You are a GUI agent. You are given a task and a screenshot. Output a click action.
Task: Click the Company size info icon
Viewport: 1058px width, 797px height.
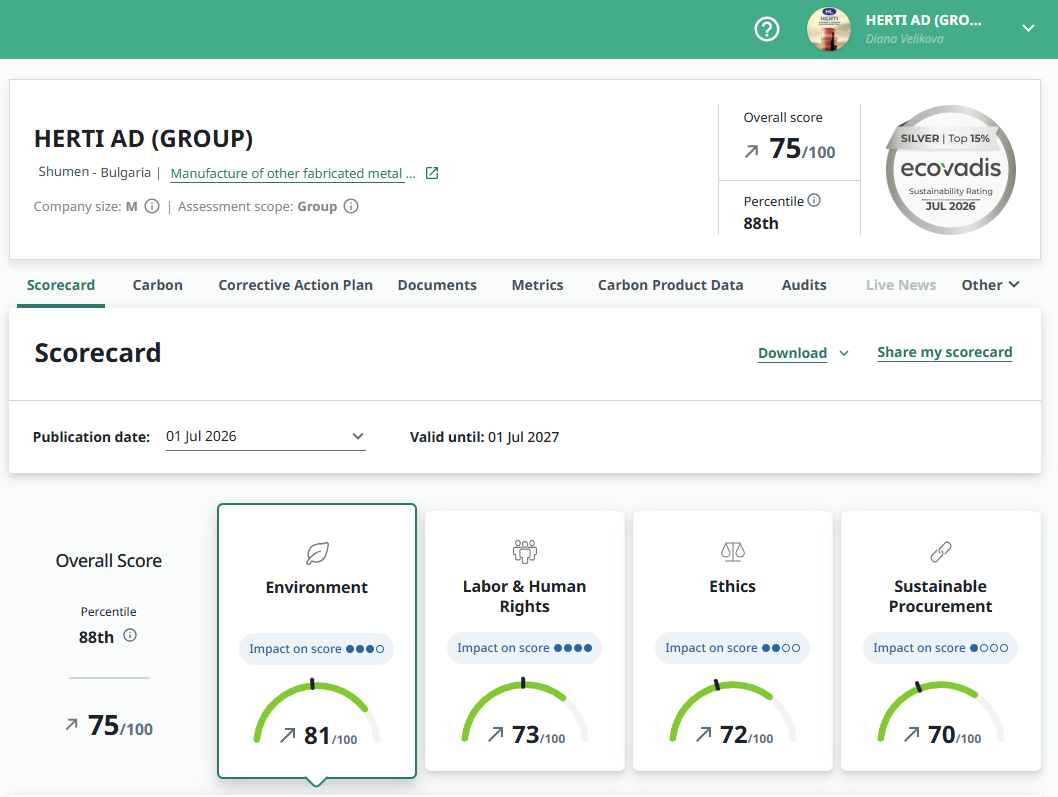pos(152,207)
